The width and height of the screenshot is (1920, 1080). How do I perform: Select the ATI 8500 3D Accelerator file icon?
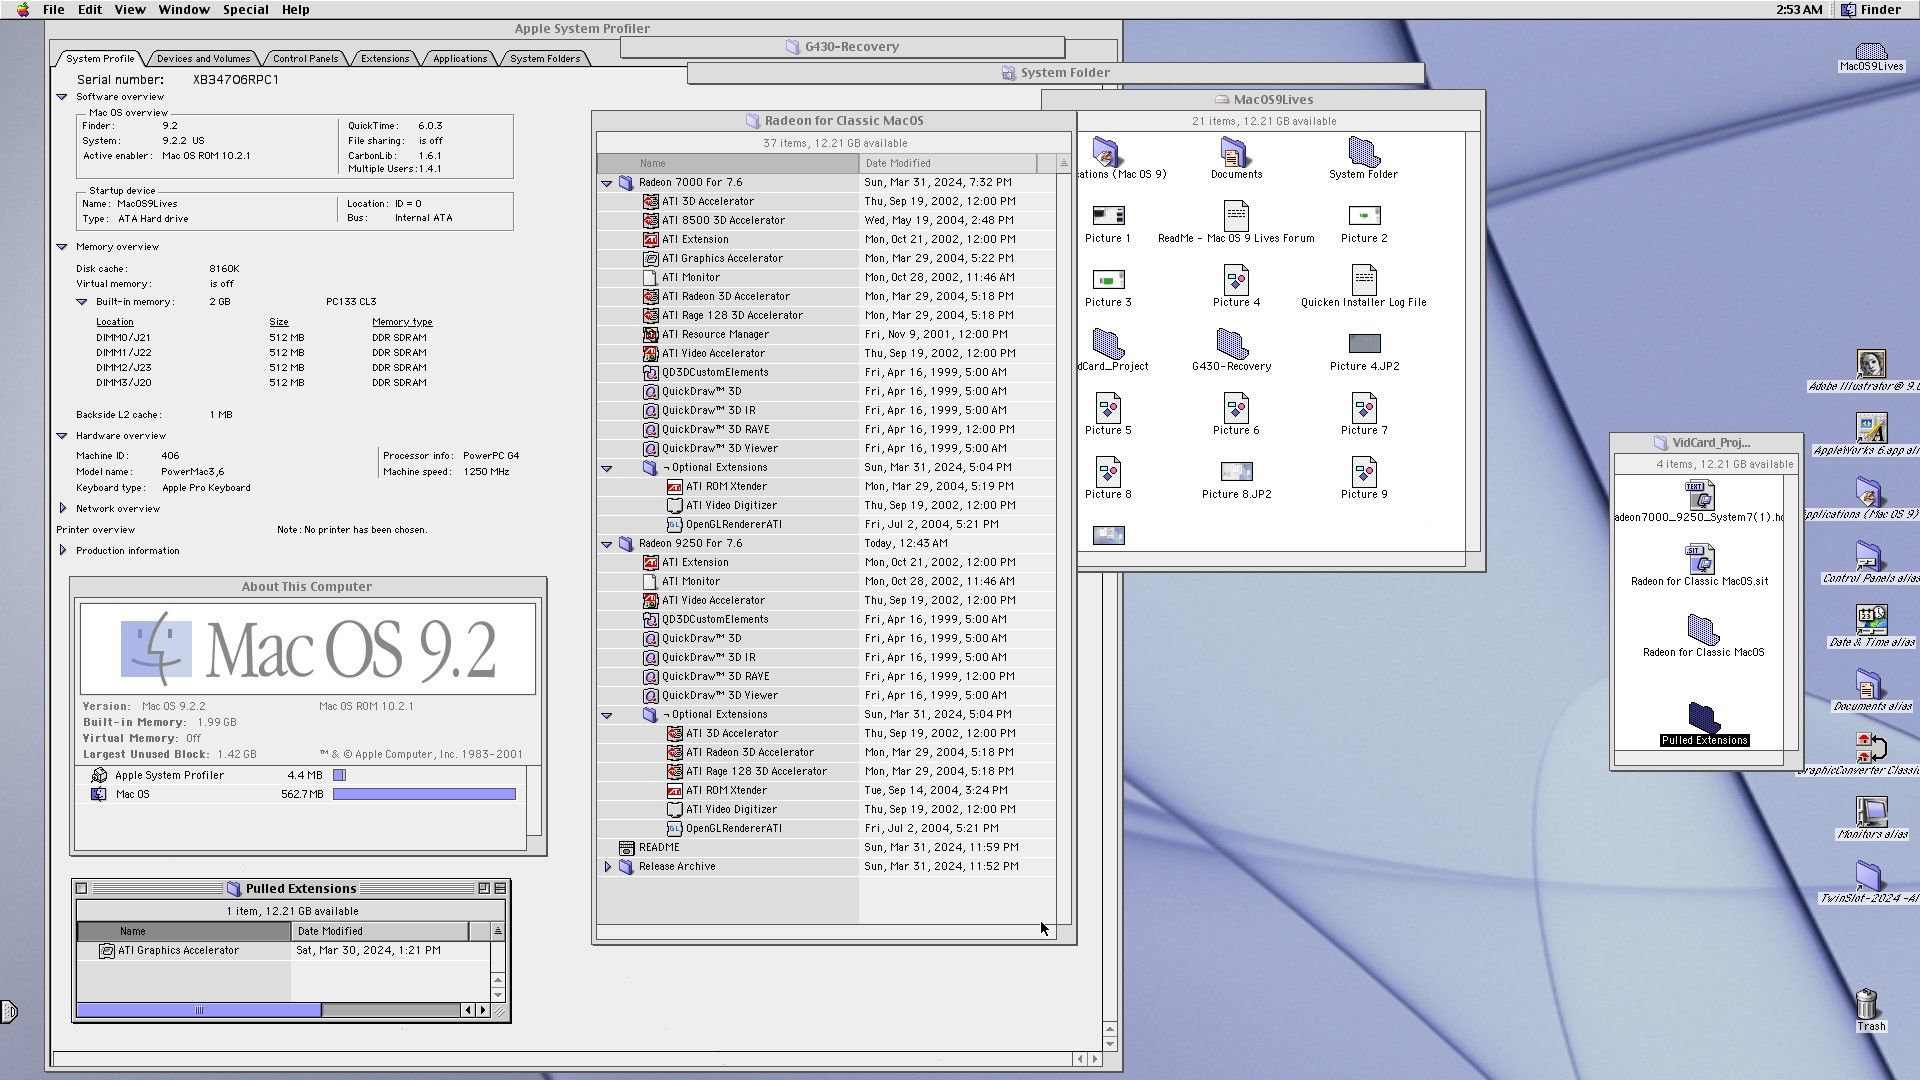(x=650, y=220)
